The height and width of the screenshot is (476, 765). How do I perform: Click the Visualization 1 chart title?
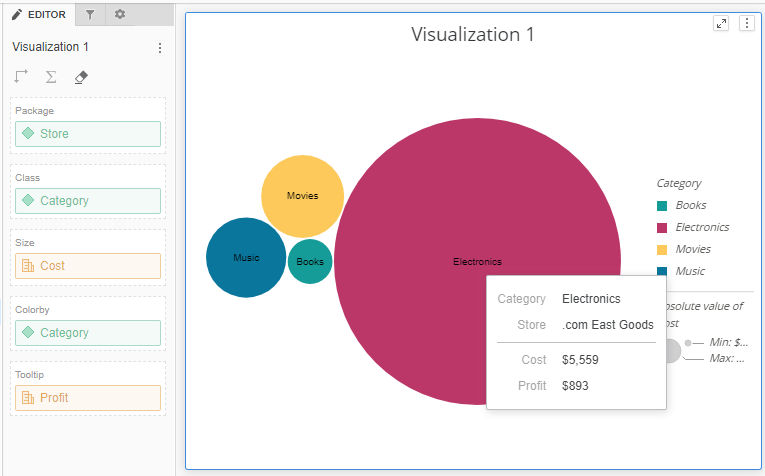(473, 35)
